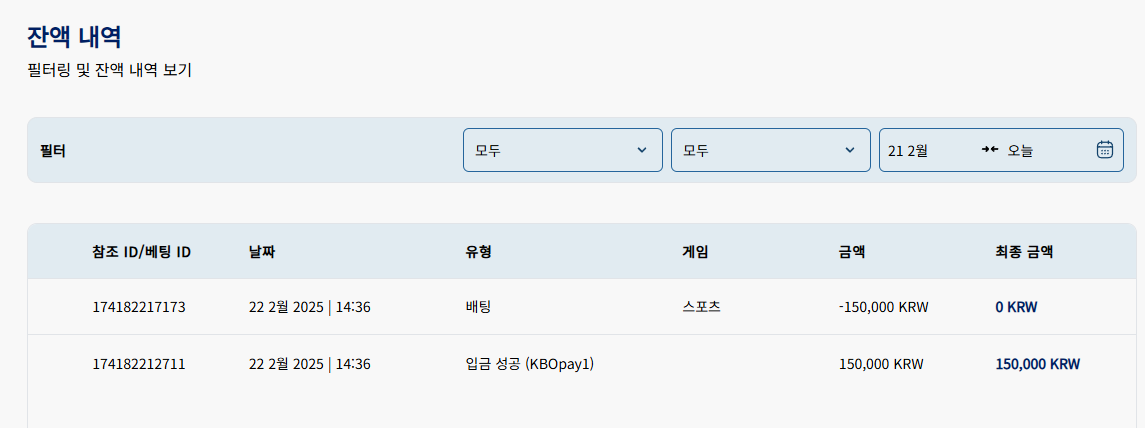Click the 참조 ID/베팅 ID column header
Viewport: 1145px width, 428px height.
(142, 252)
